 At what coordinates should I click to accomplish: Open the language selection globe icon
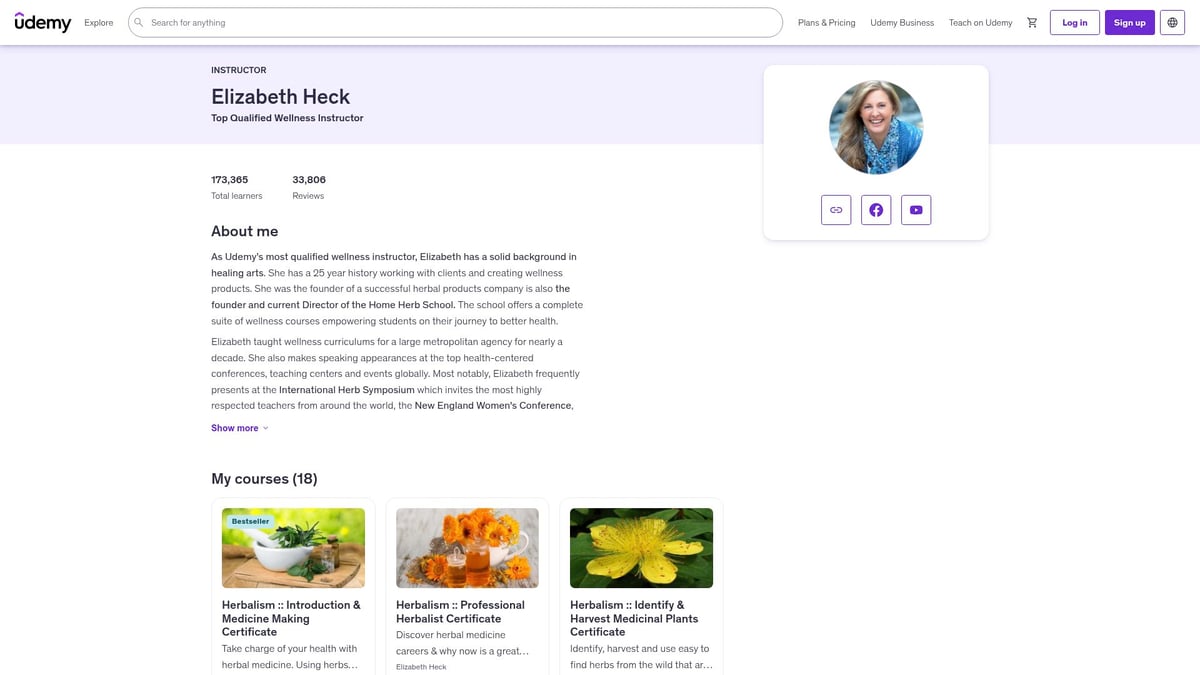[x=1171, y=22]
